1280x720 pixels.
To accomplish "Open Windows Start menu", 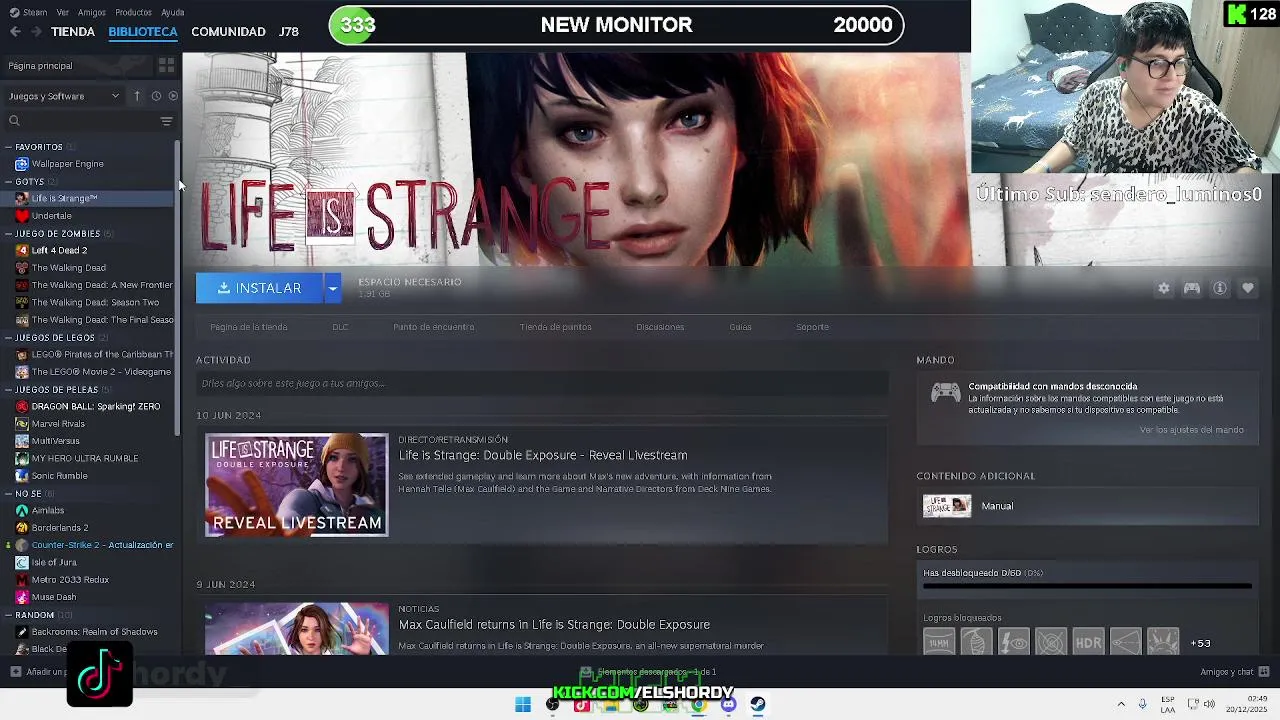I will [x=523, y=705].
